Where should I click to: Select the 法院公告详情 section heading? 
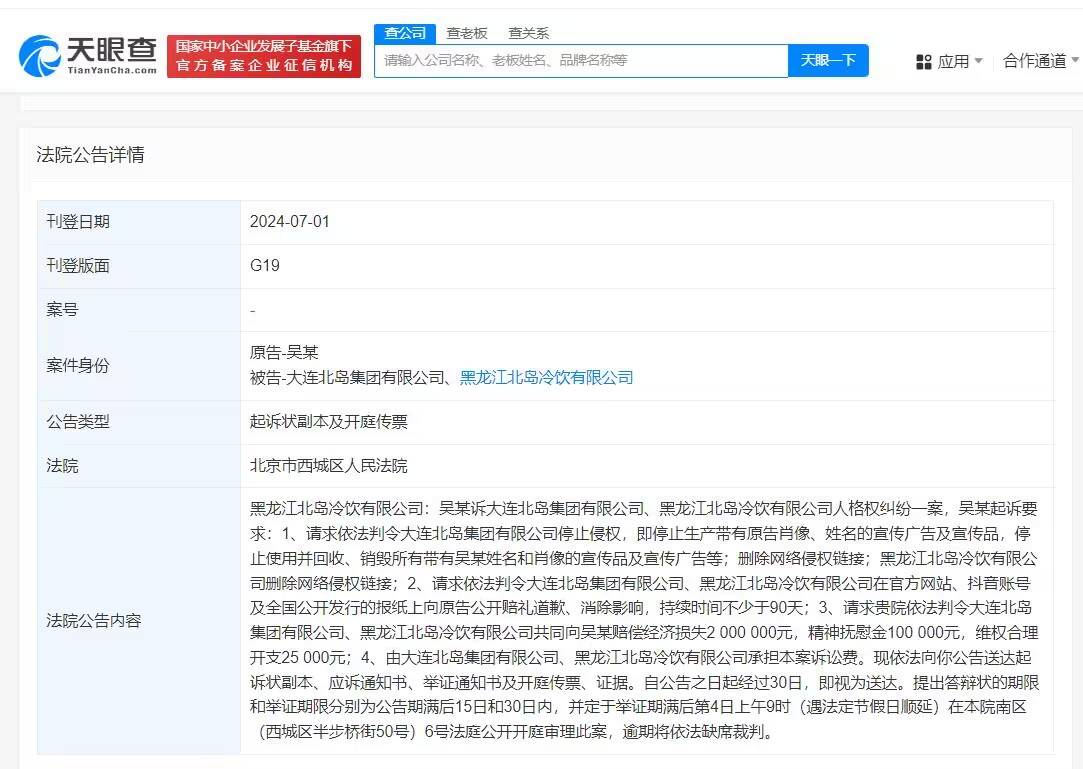90,155
